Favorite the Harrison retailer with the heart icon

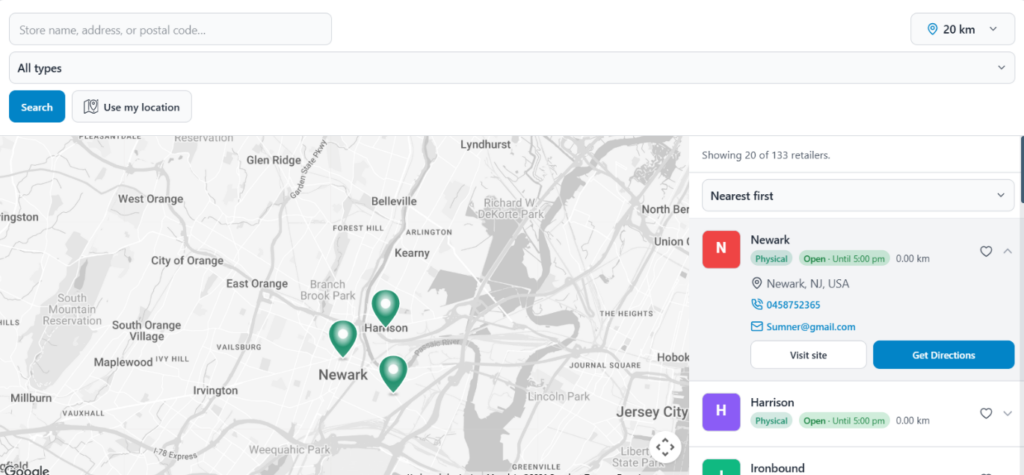pos(986,413)
